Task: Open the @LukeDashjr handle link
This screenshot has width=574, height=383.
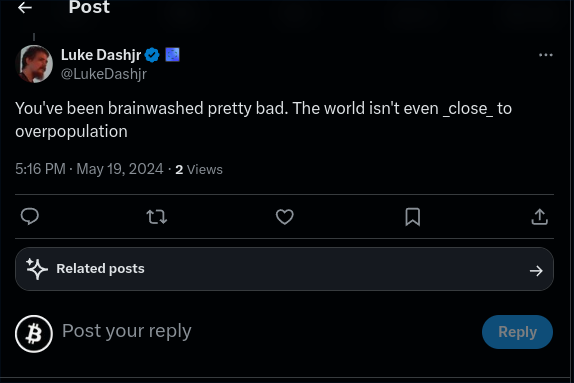Action: coord(104,74)
